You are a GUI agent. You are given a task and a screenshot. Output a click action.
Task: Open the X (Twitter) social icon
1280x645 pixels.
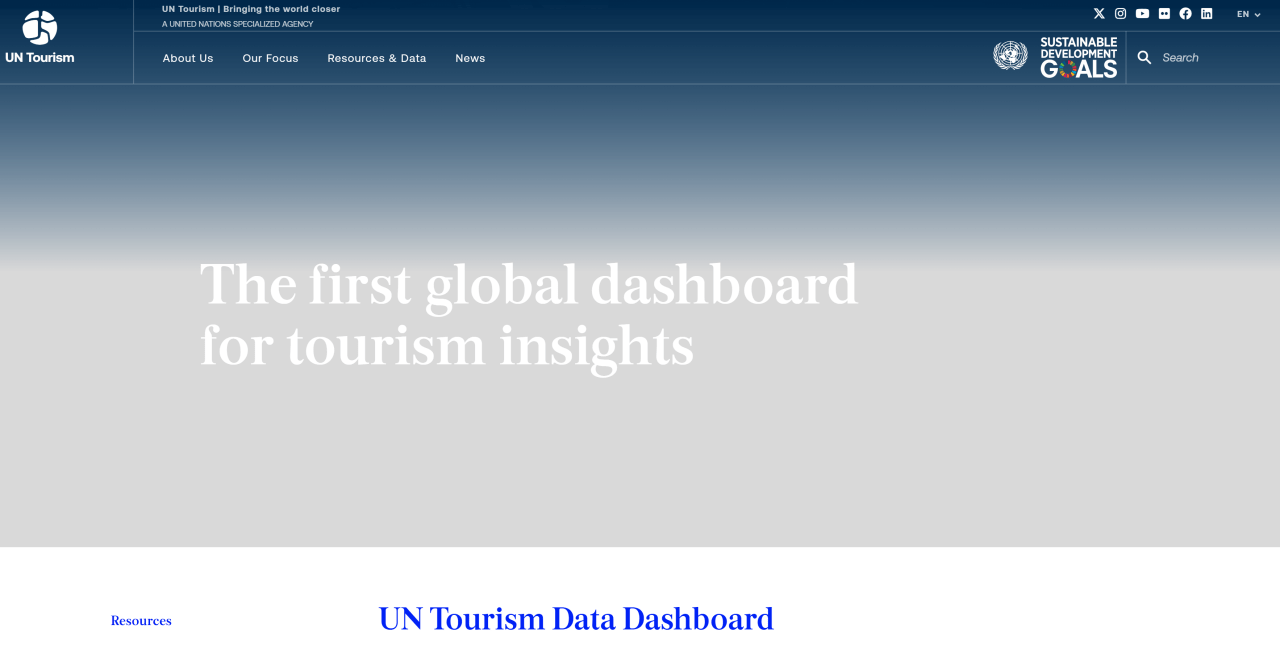pos(1099,14)
